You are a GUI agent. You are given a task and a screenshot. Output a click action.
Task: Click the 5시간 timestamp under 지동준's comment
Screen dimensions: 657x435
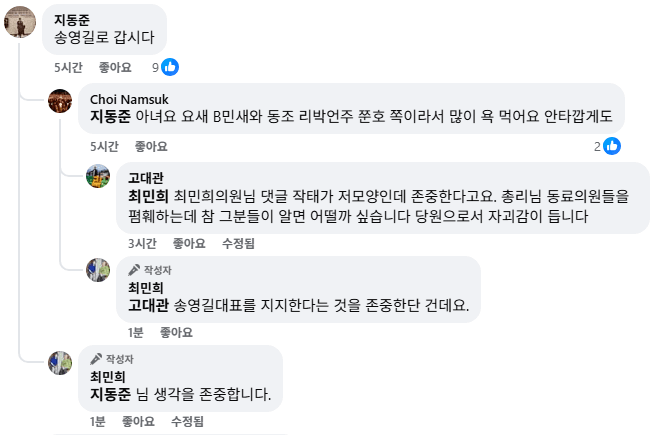click(68, 67)
